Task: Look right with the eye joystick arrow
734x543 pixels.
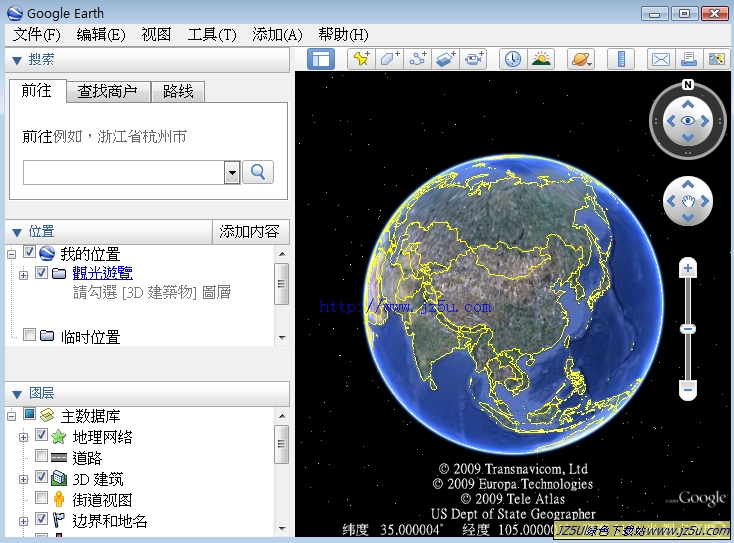Action: pyautogui.click(x=705, y=121)
